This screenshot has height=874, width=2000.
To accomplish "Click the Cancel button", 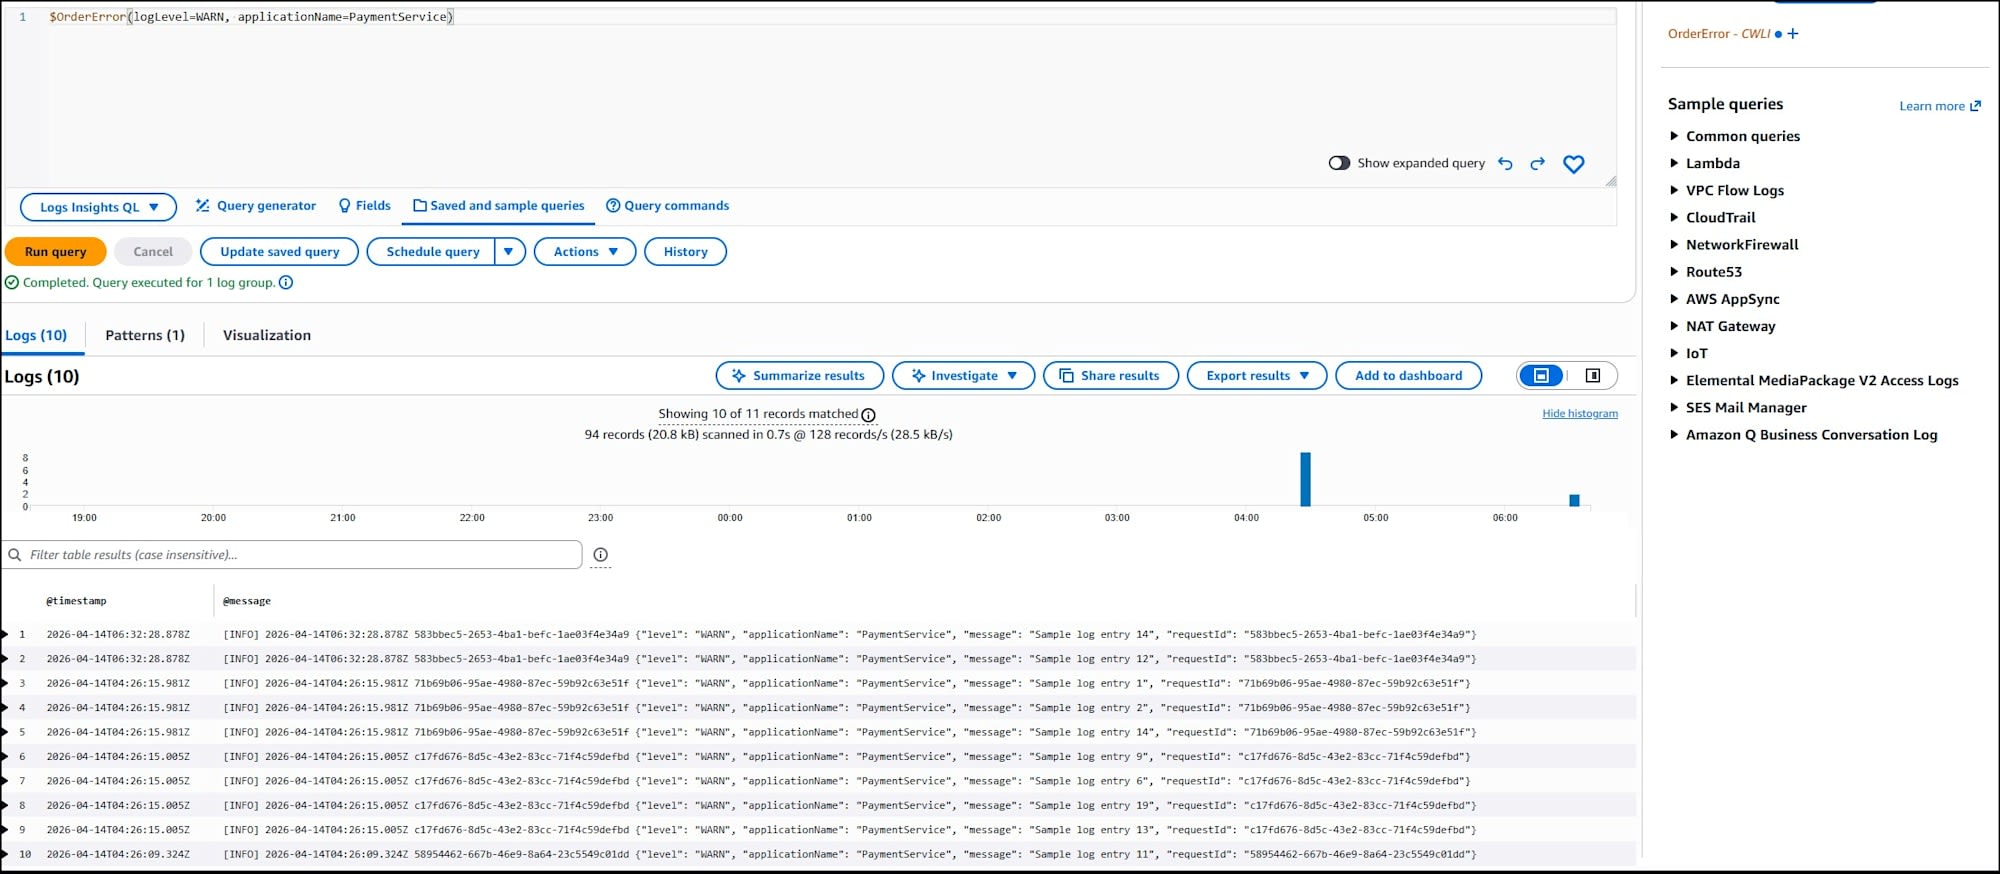I will click(153, 252).
